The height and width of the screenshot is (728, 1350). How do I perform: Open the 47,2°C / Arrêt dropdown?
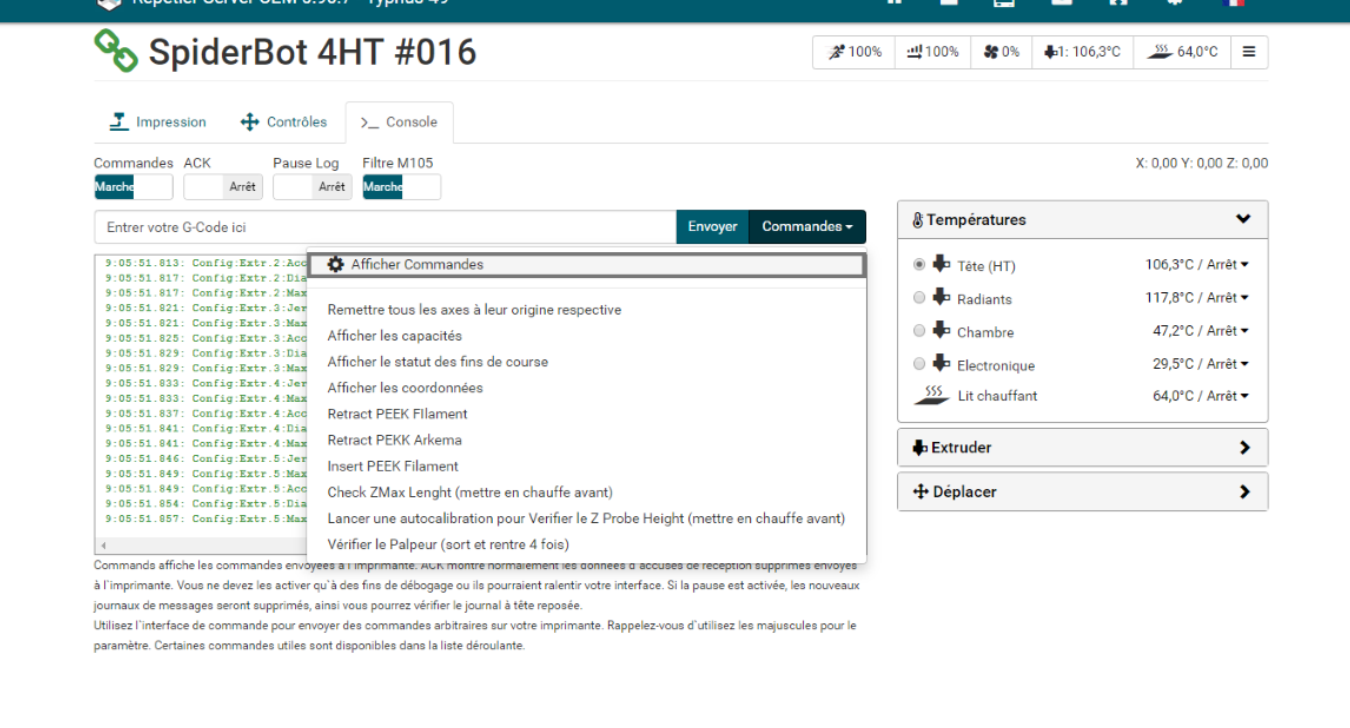coord(1200,331)
